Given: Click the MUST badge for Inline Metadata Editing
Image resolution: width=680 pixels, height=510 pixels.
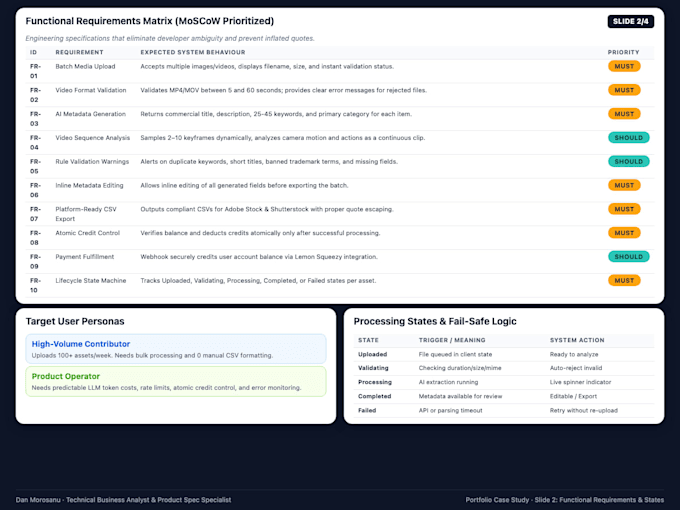Looking at the screenshot, I should coord(624,185).
